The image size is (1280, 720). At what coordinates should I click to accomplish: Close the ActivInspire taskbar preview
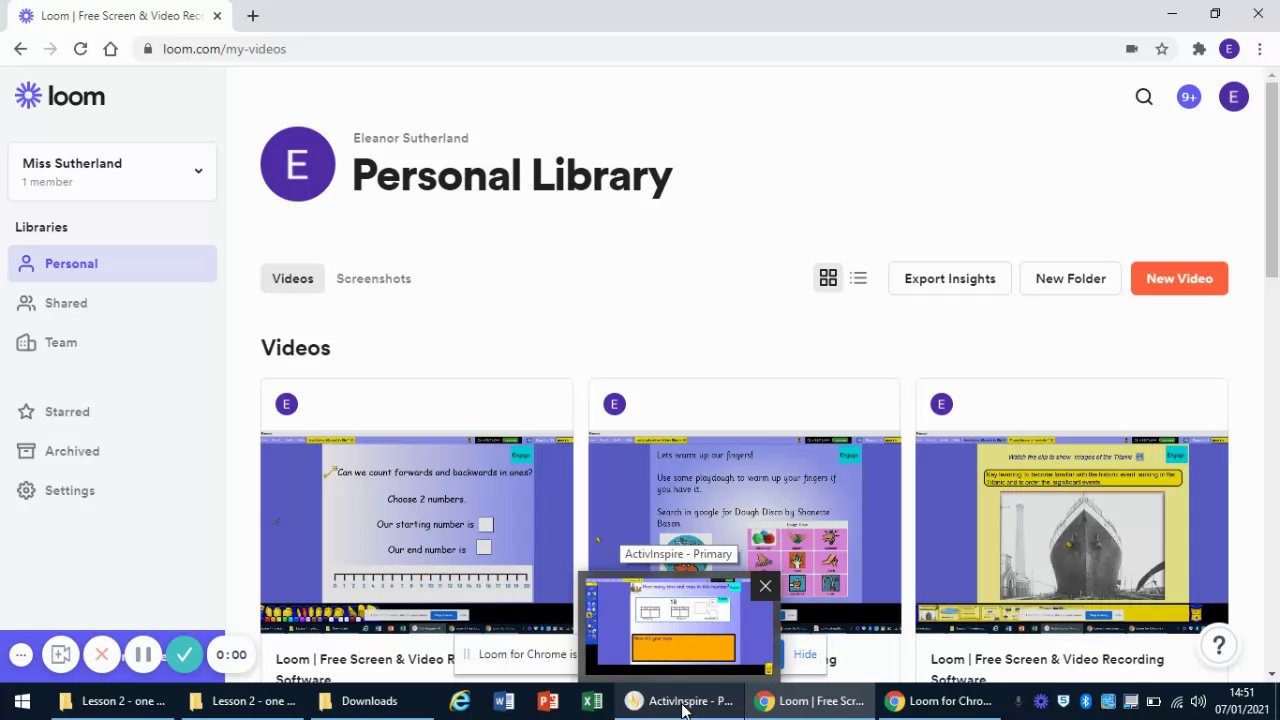coord(765,586)
